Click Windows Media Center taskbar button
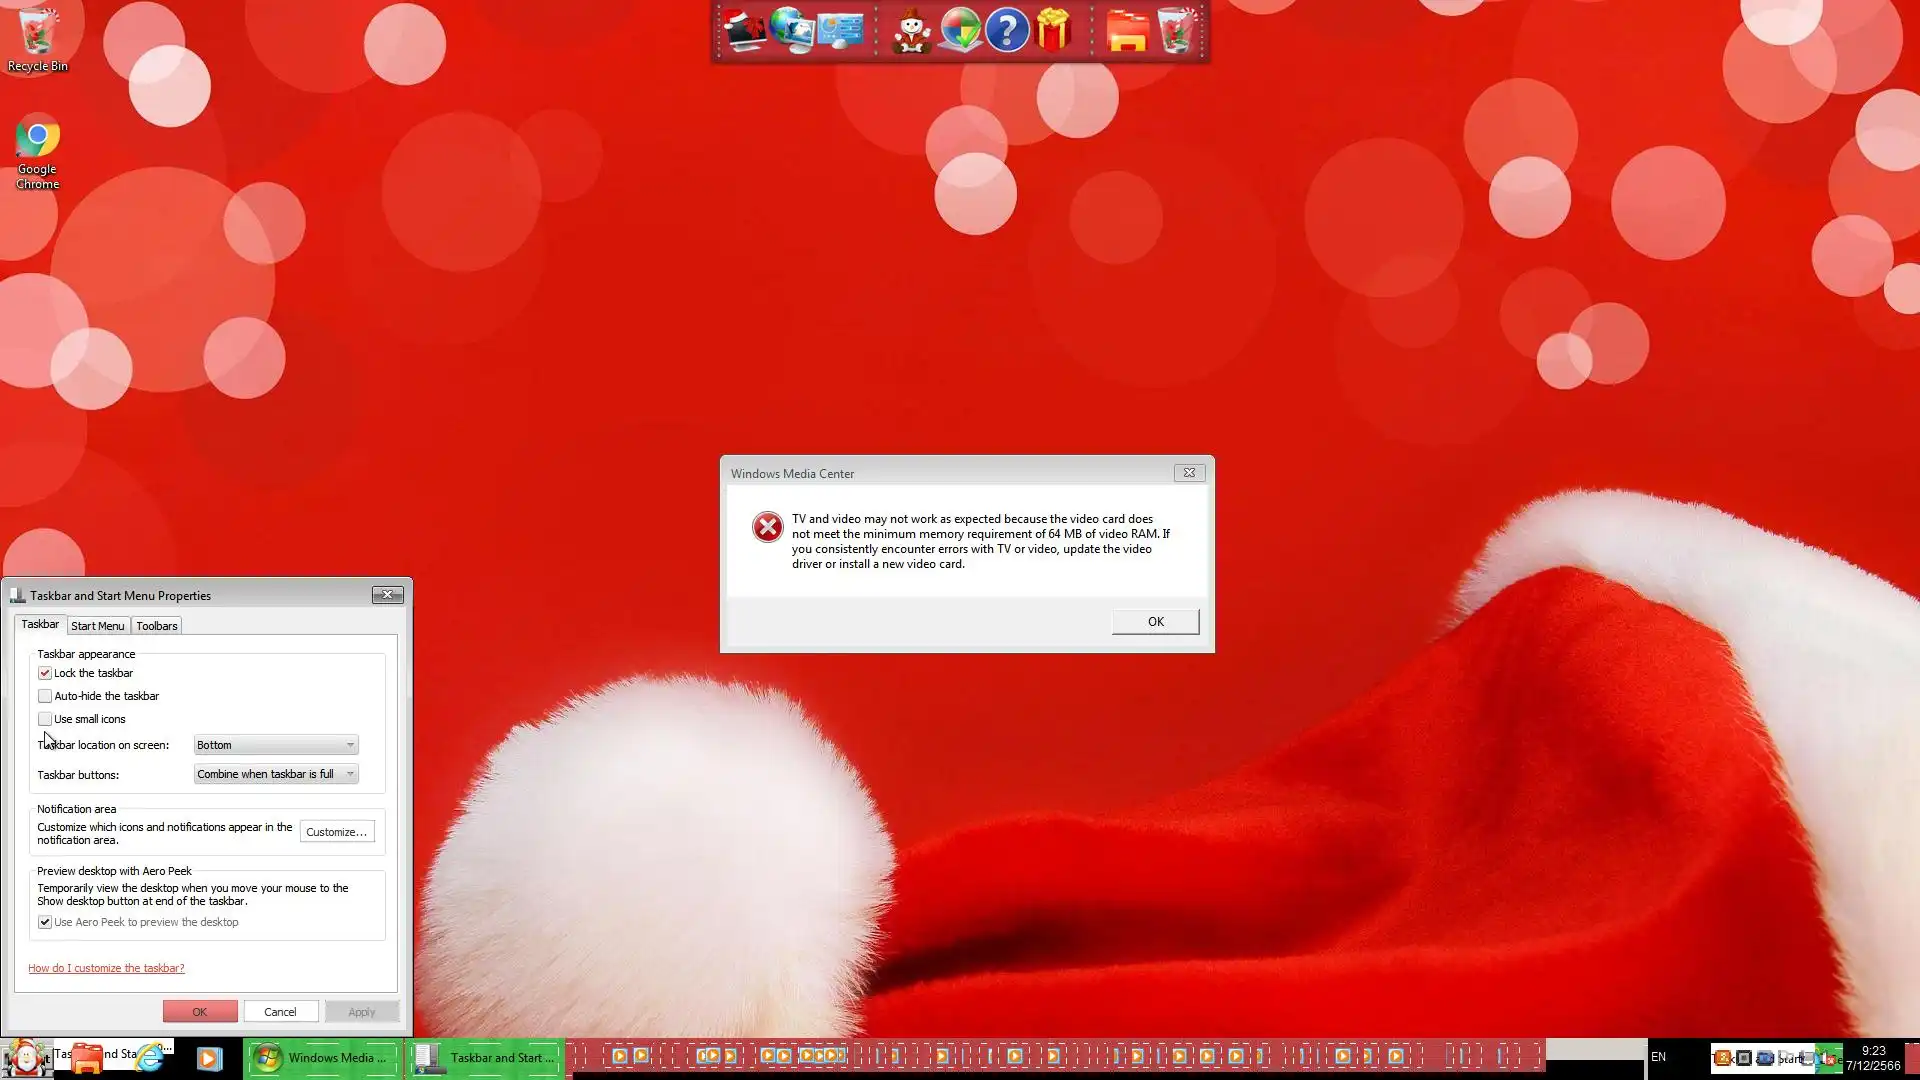Screen dimensions: 1920x1080 tap(322, 1058)
